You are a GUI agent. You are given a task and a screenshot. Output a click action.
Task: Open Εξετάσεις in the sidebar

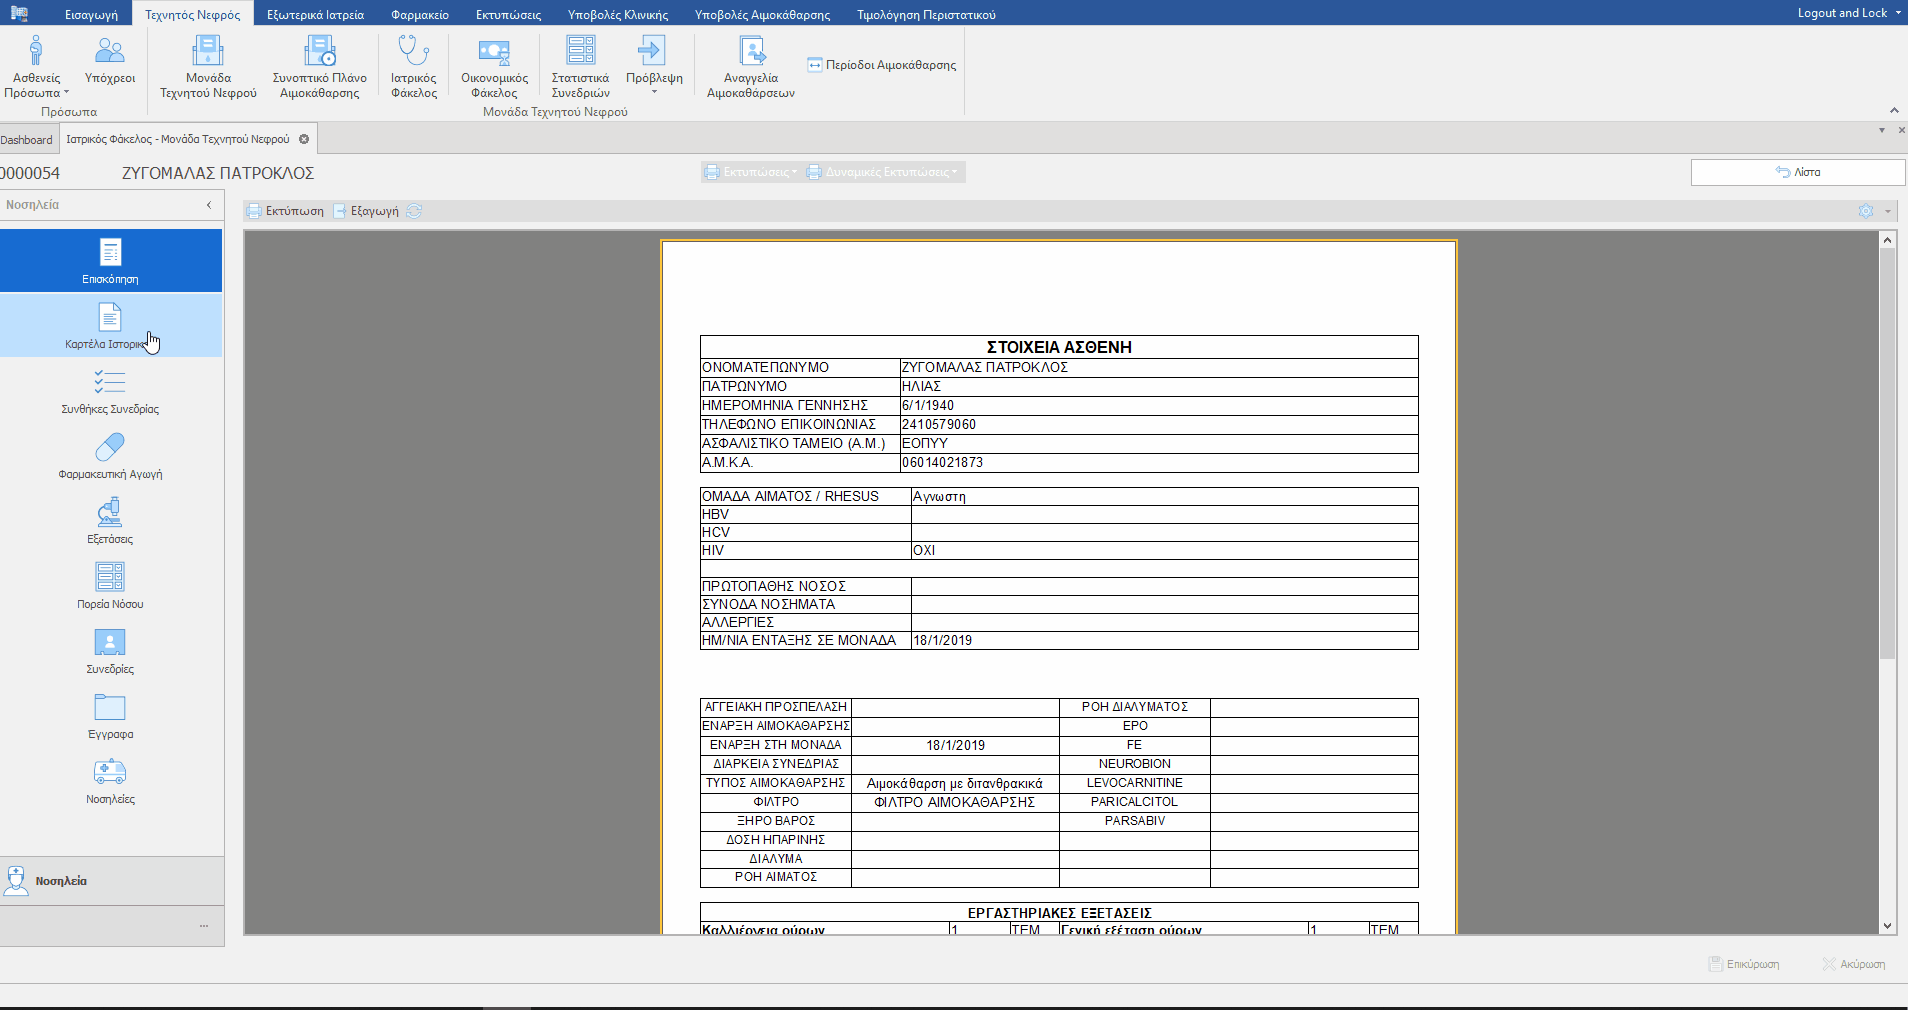(110, 522)
